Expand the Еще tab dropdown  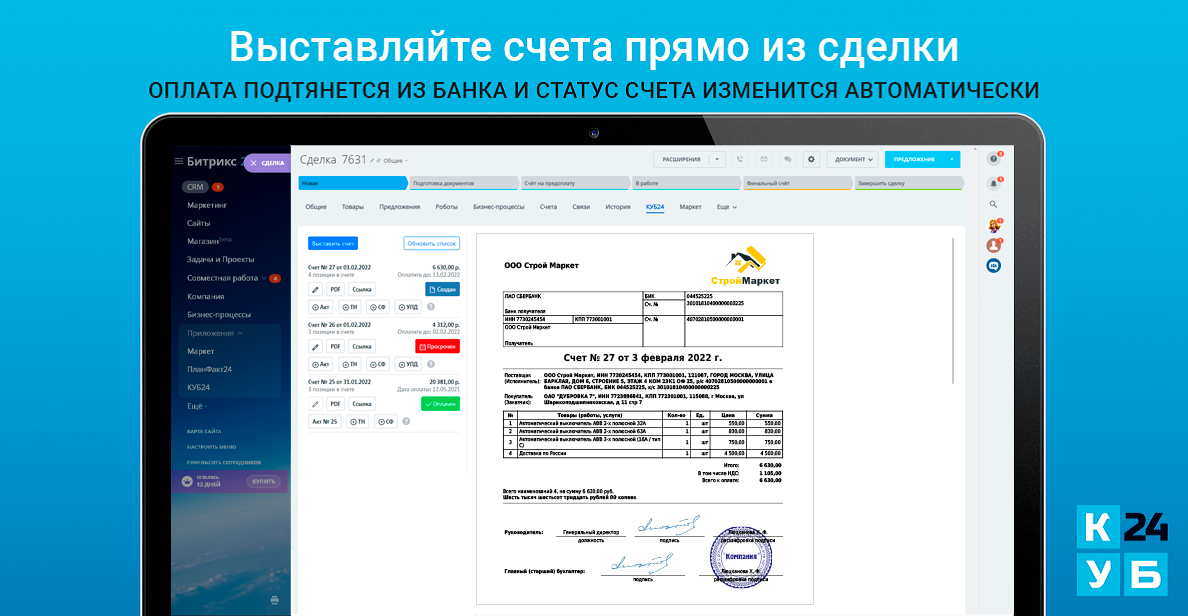point(727,207)
